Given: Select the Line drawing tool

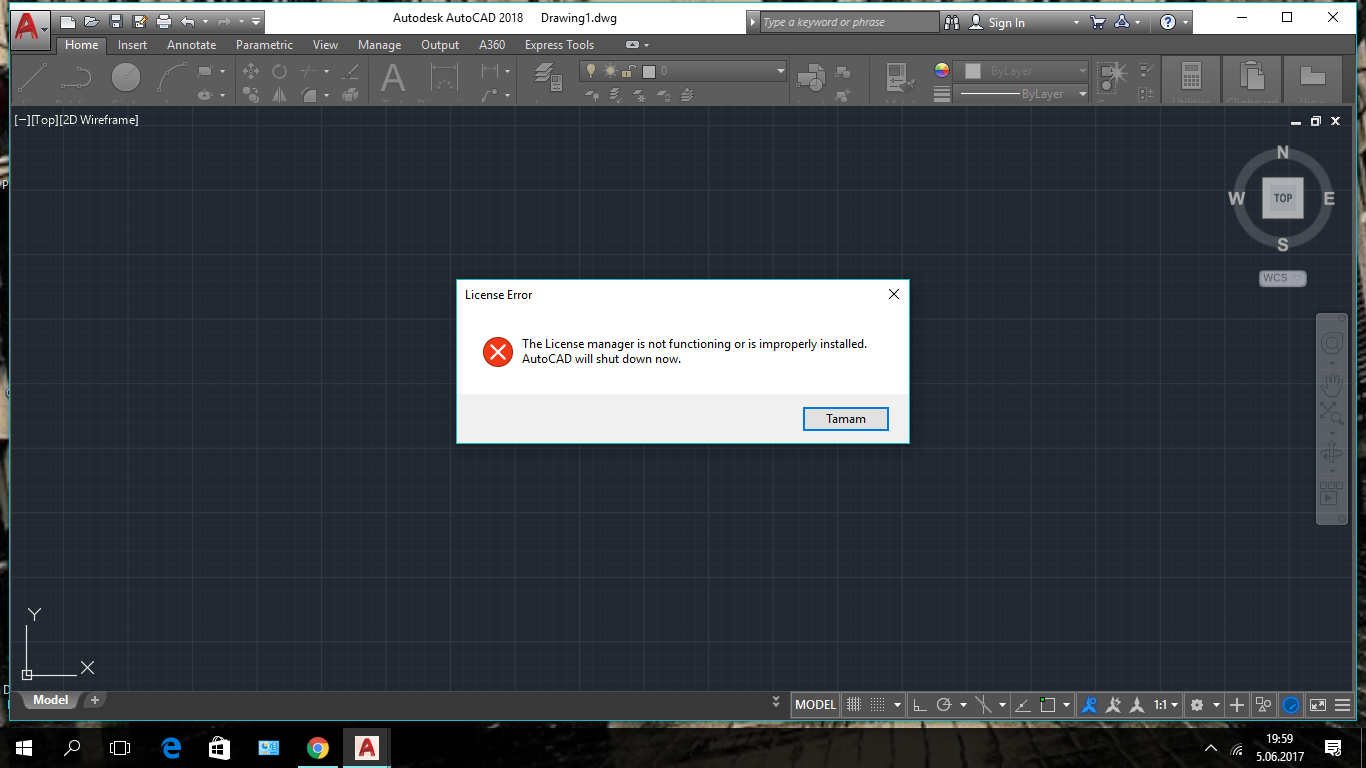Looking at the screenshot, I should pyautogui.click(x=30, y=76).
